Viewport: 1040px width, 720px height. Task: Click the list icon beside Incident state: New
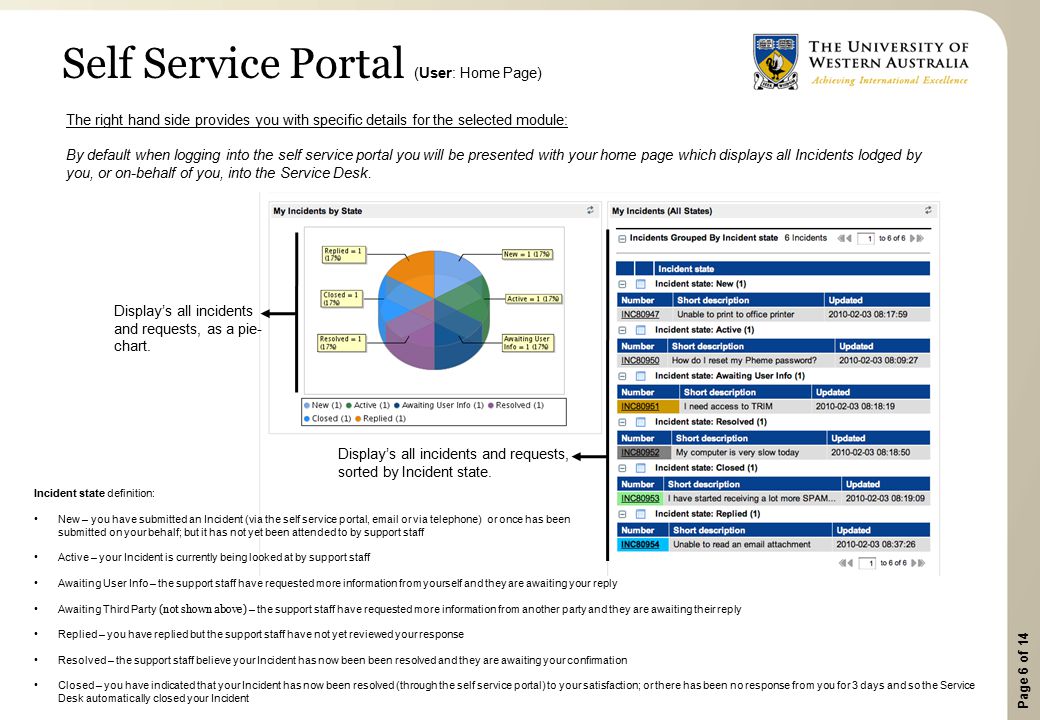tap(641, 284)
